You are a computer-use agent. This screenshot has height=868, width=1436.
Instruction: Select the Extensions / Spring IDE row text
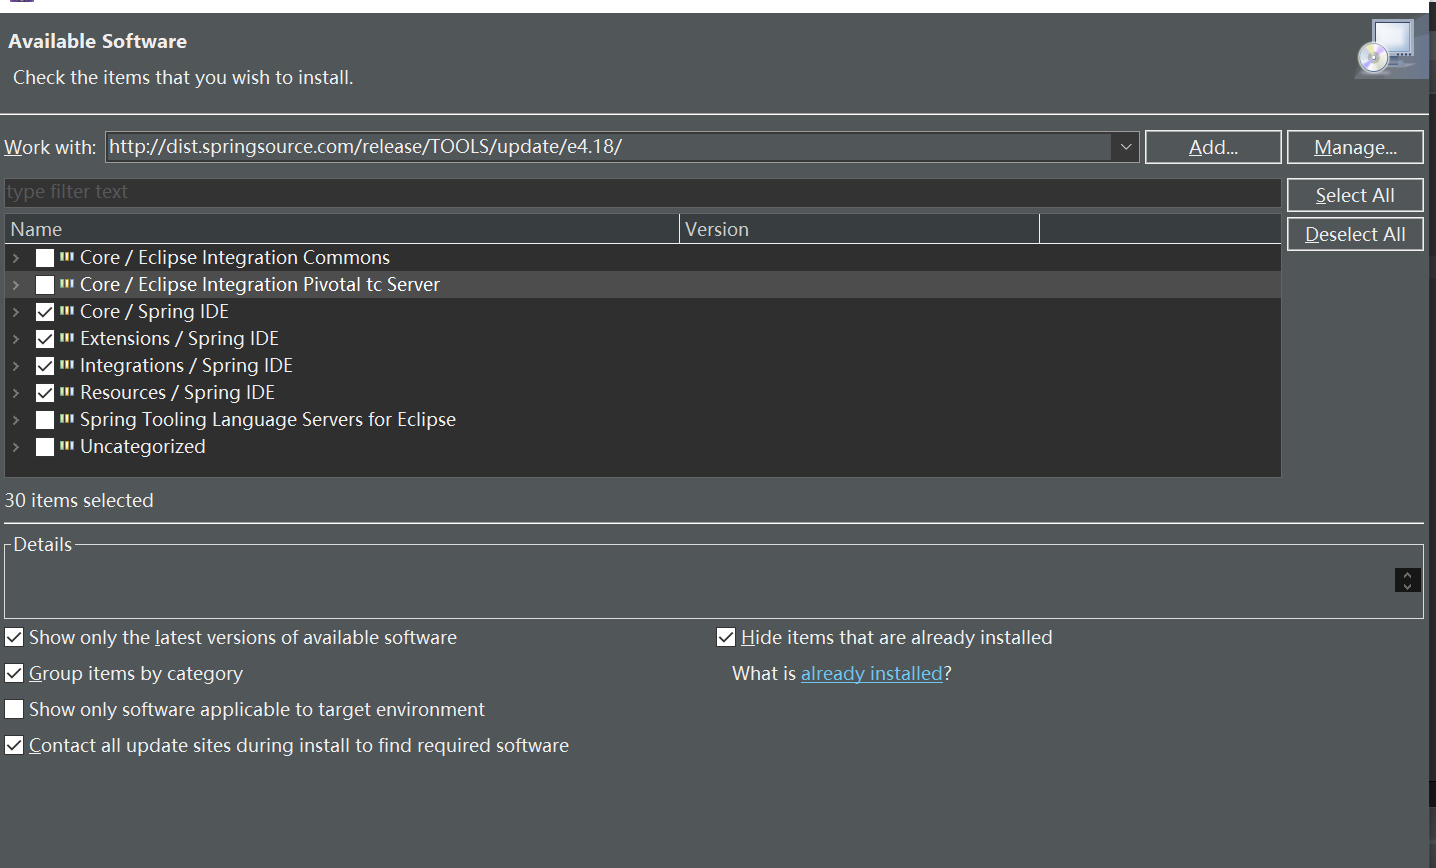coord(179,338)
